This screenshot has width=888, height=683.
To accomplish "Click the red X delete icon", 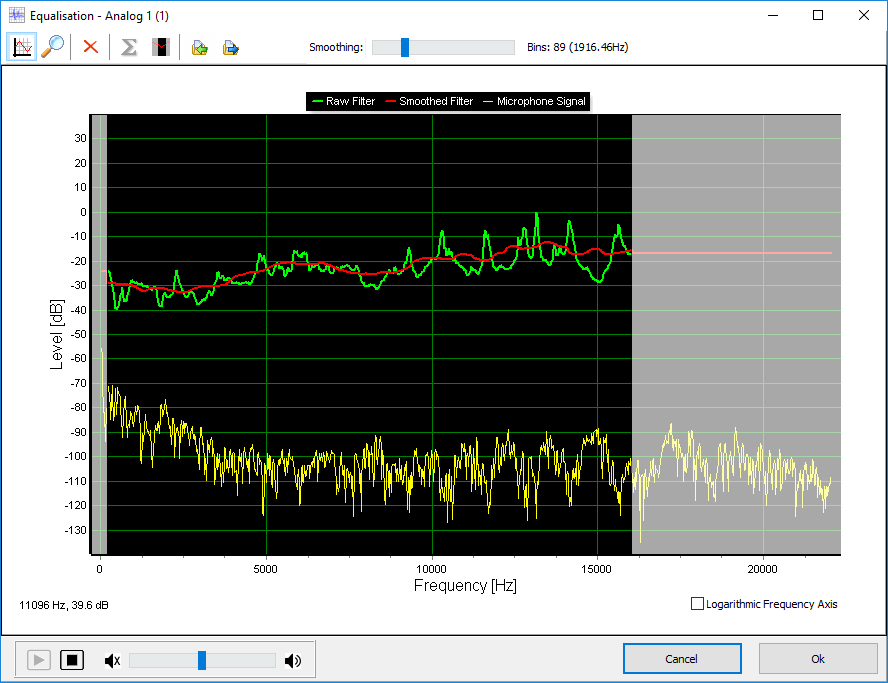I will [x=91, y=46].
